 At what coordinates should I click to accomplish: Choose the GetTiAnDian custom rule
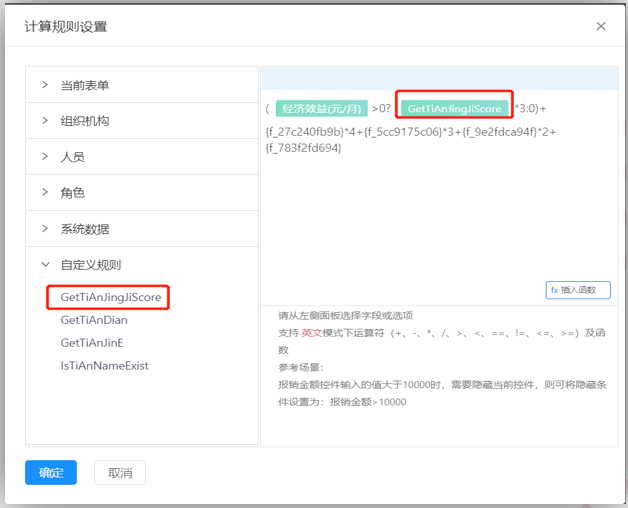94,320
